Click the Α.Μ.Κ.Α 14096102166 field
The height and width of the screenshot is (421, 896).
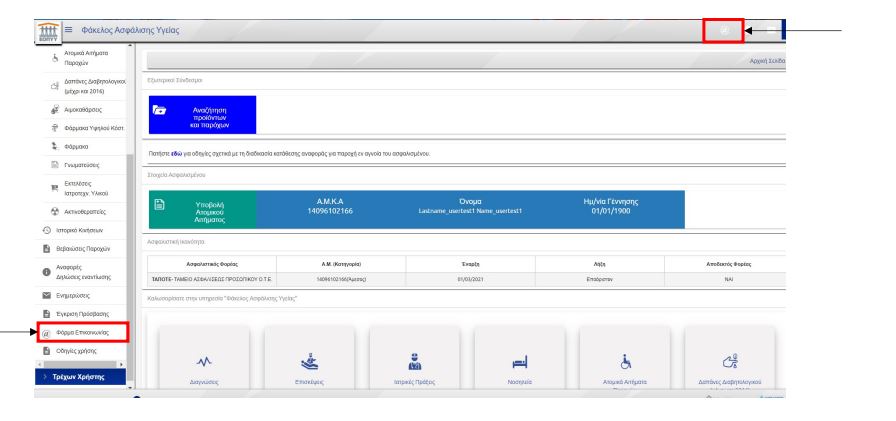[x=330, y=206]
